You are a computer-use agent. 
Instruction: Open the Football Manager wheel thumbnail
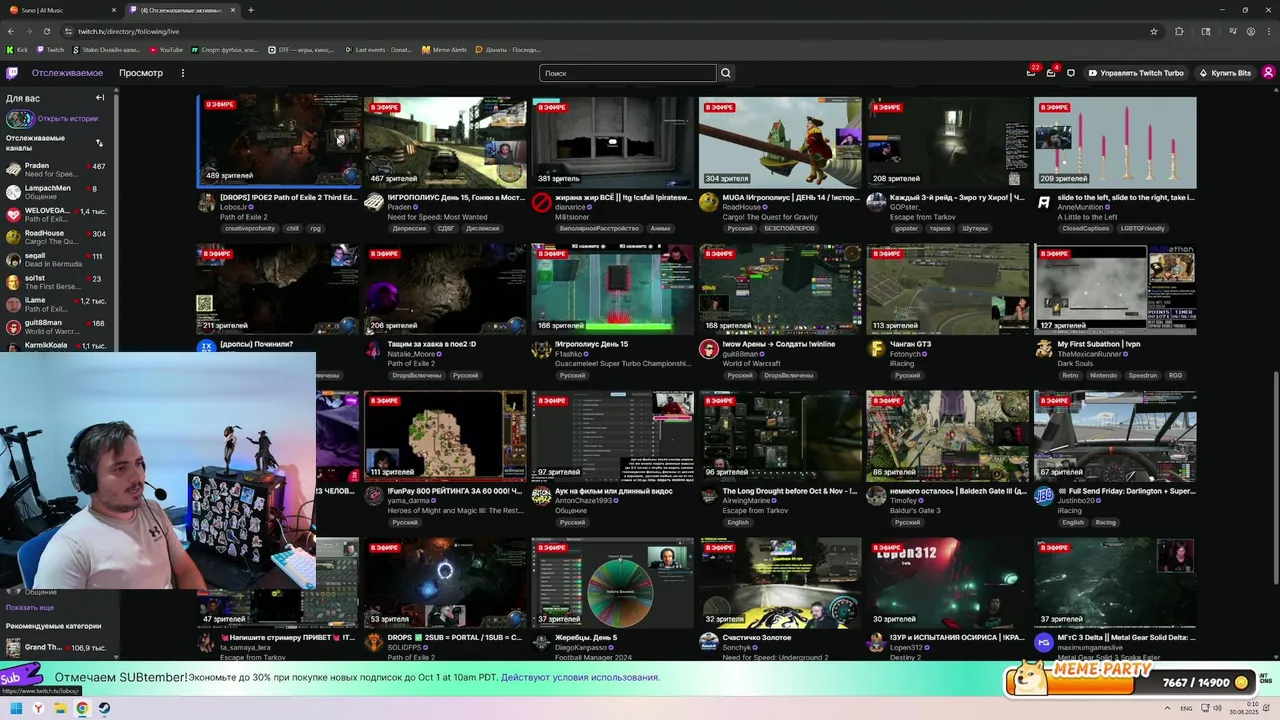612,583
